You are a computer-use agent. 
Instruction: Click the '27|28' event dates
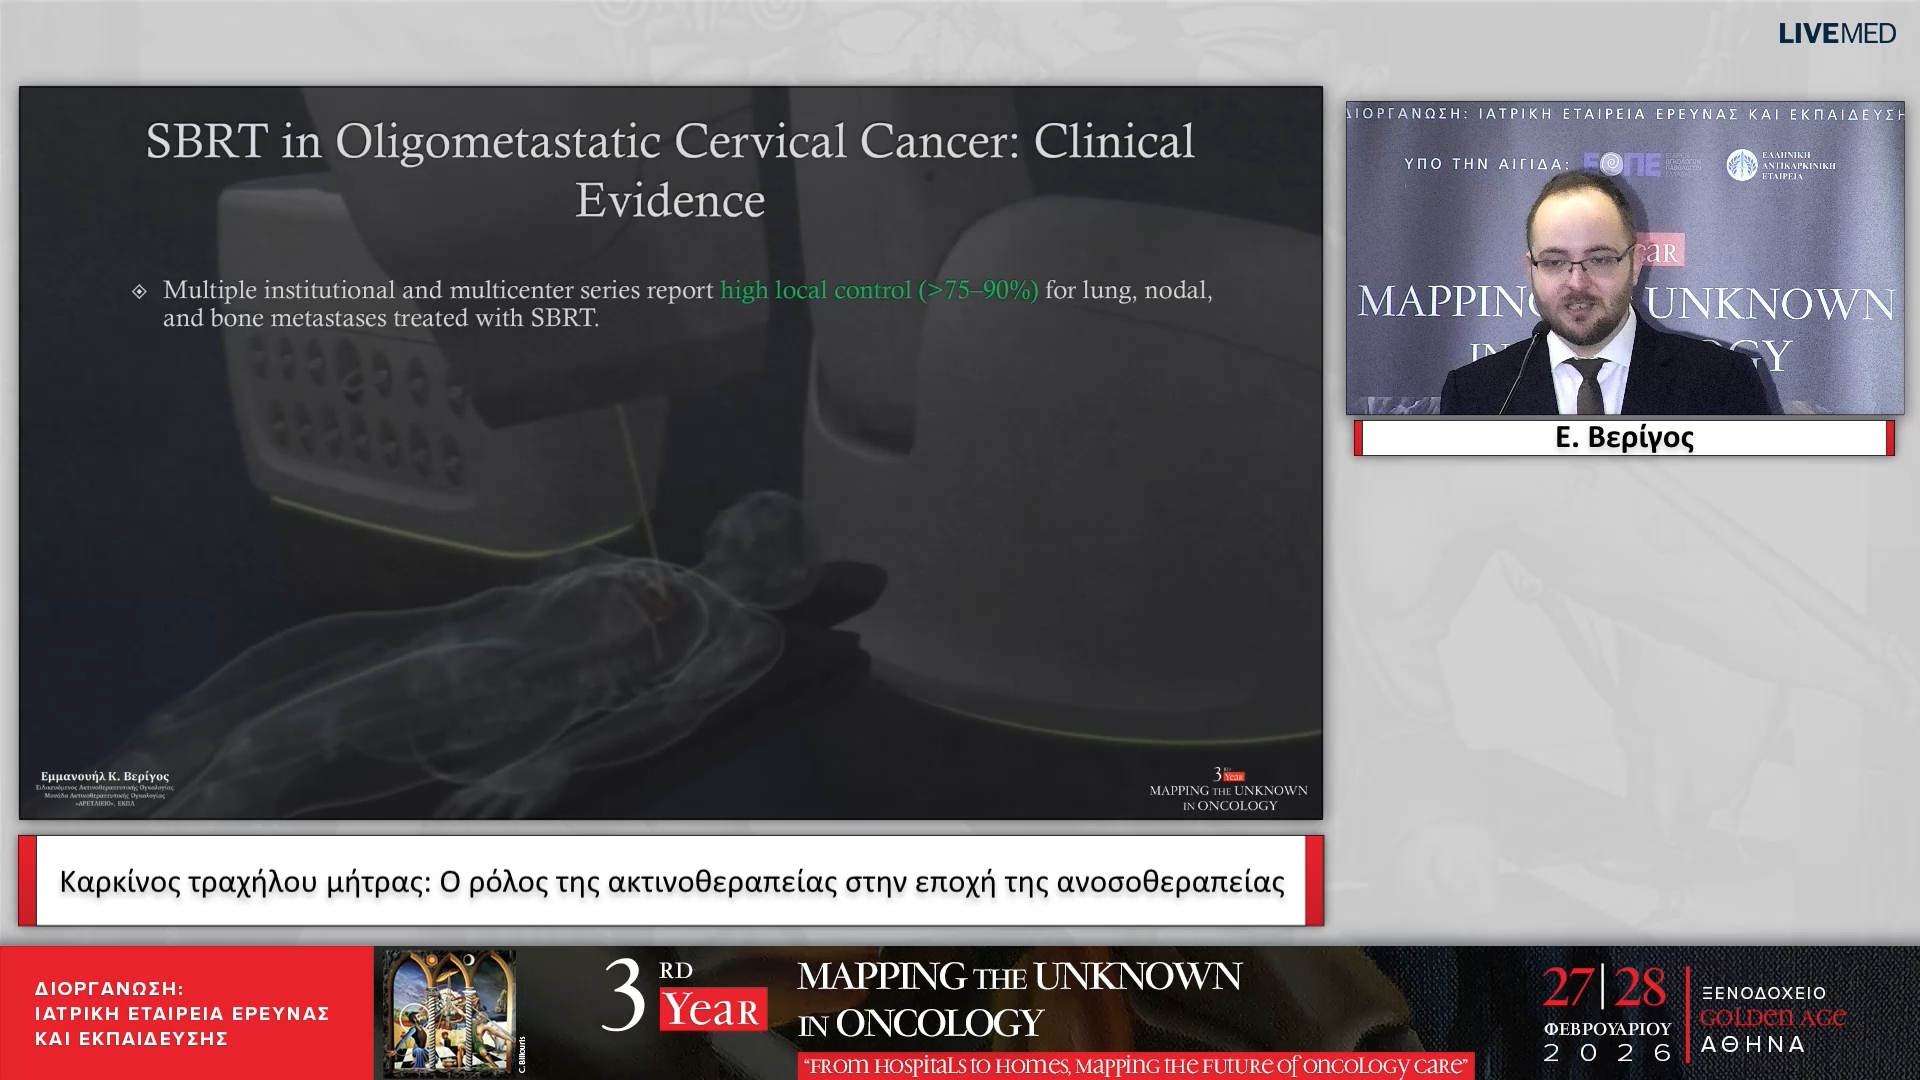[1604, 988]
